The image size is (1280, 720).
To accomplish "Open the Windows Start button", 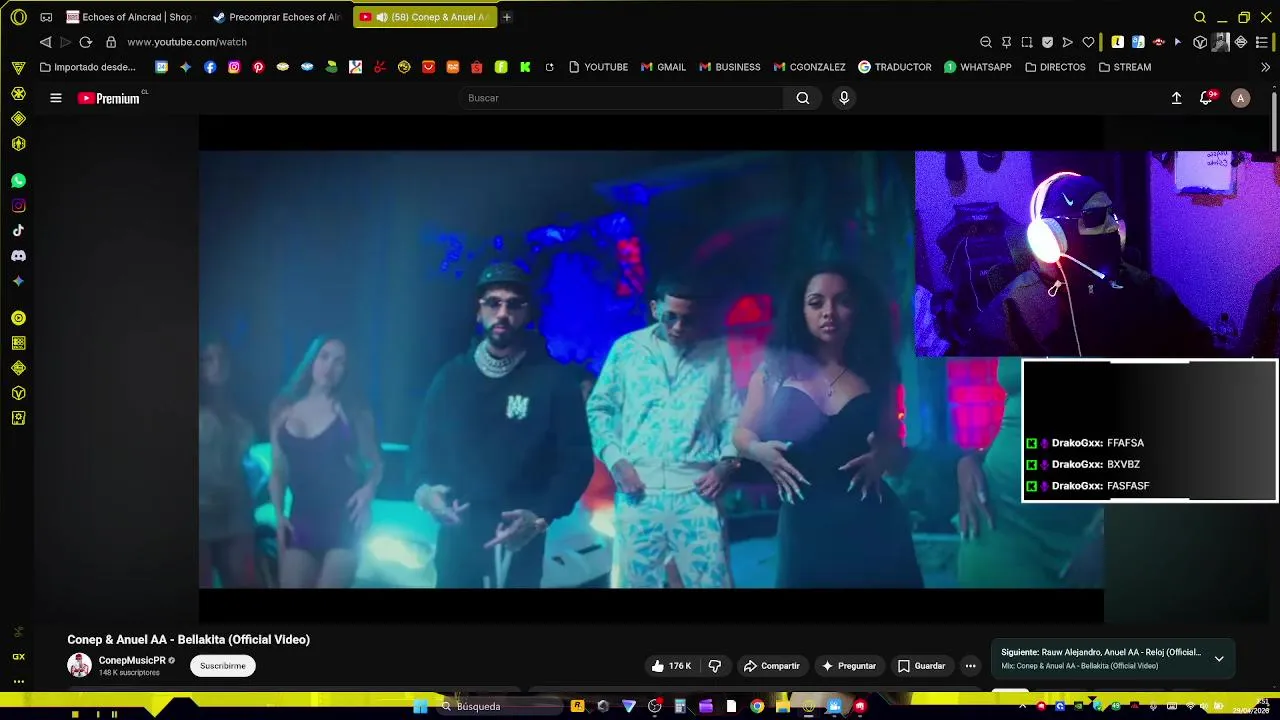I will click(x=421, y=706).
